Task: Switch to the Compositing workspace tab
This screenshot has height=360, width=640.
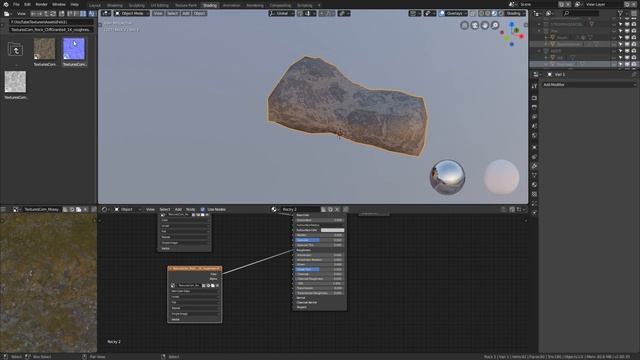Action: tap(280, 5)
